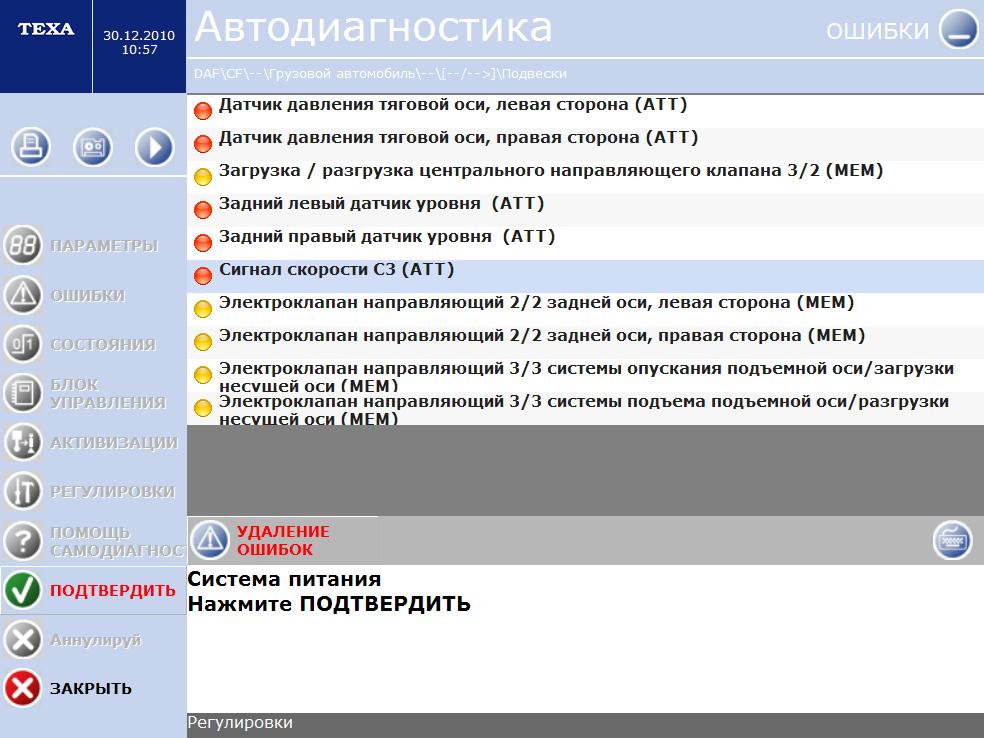Click the УДАЛЕНИЕ ОШИБОК warning icon
This screenshot has height=738, width=984.
(x=210, y=540)
